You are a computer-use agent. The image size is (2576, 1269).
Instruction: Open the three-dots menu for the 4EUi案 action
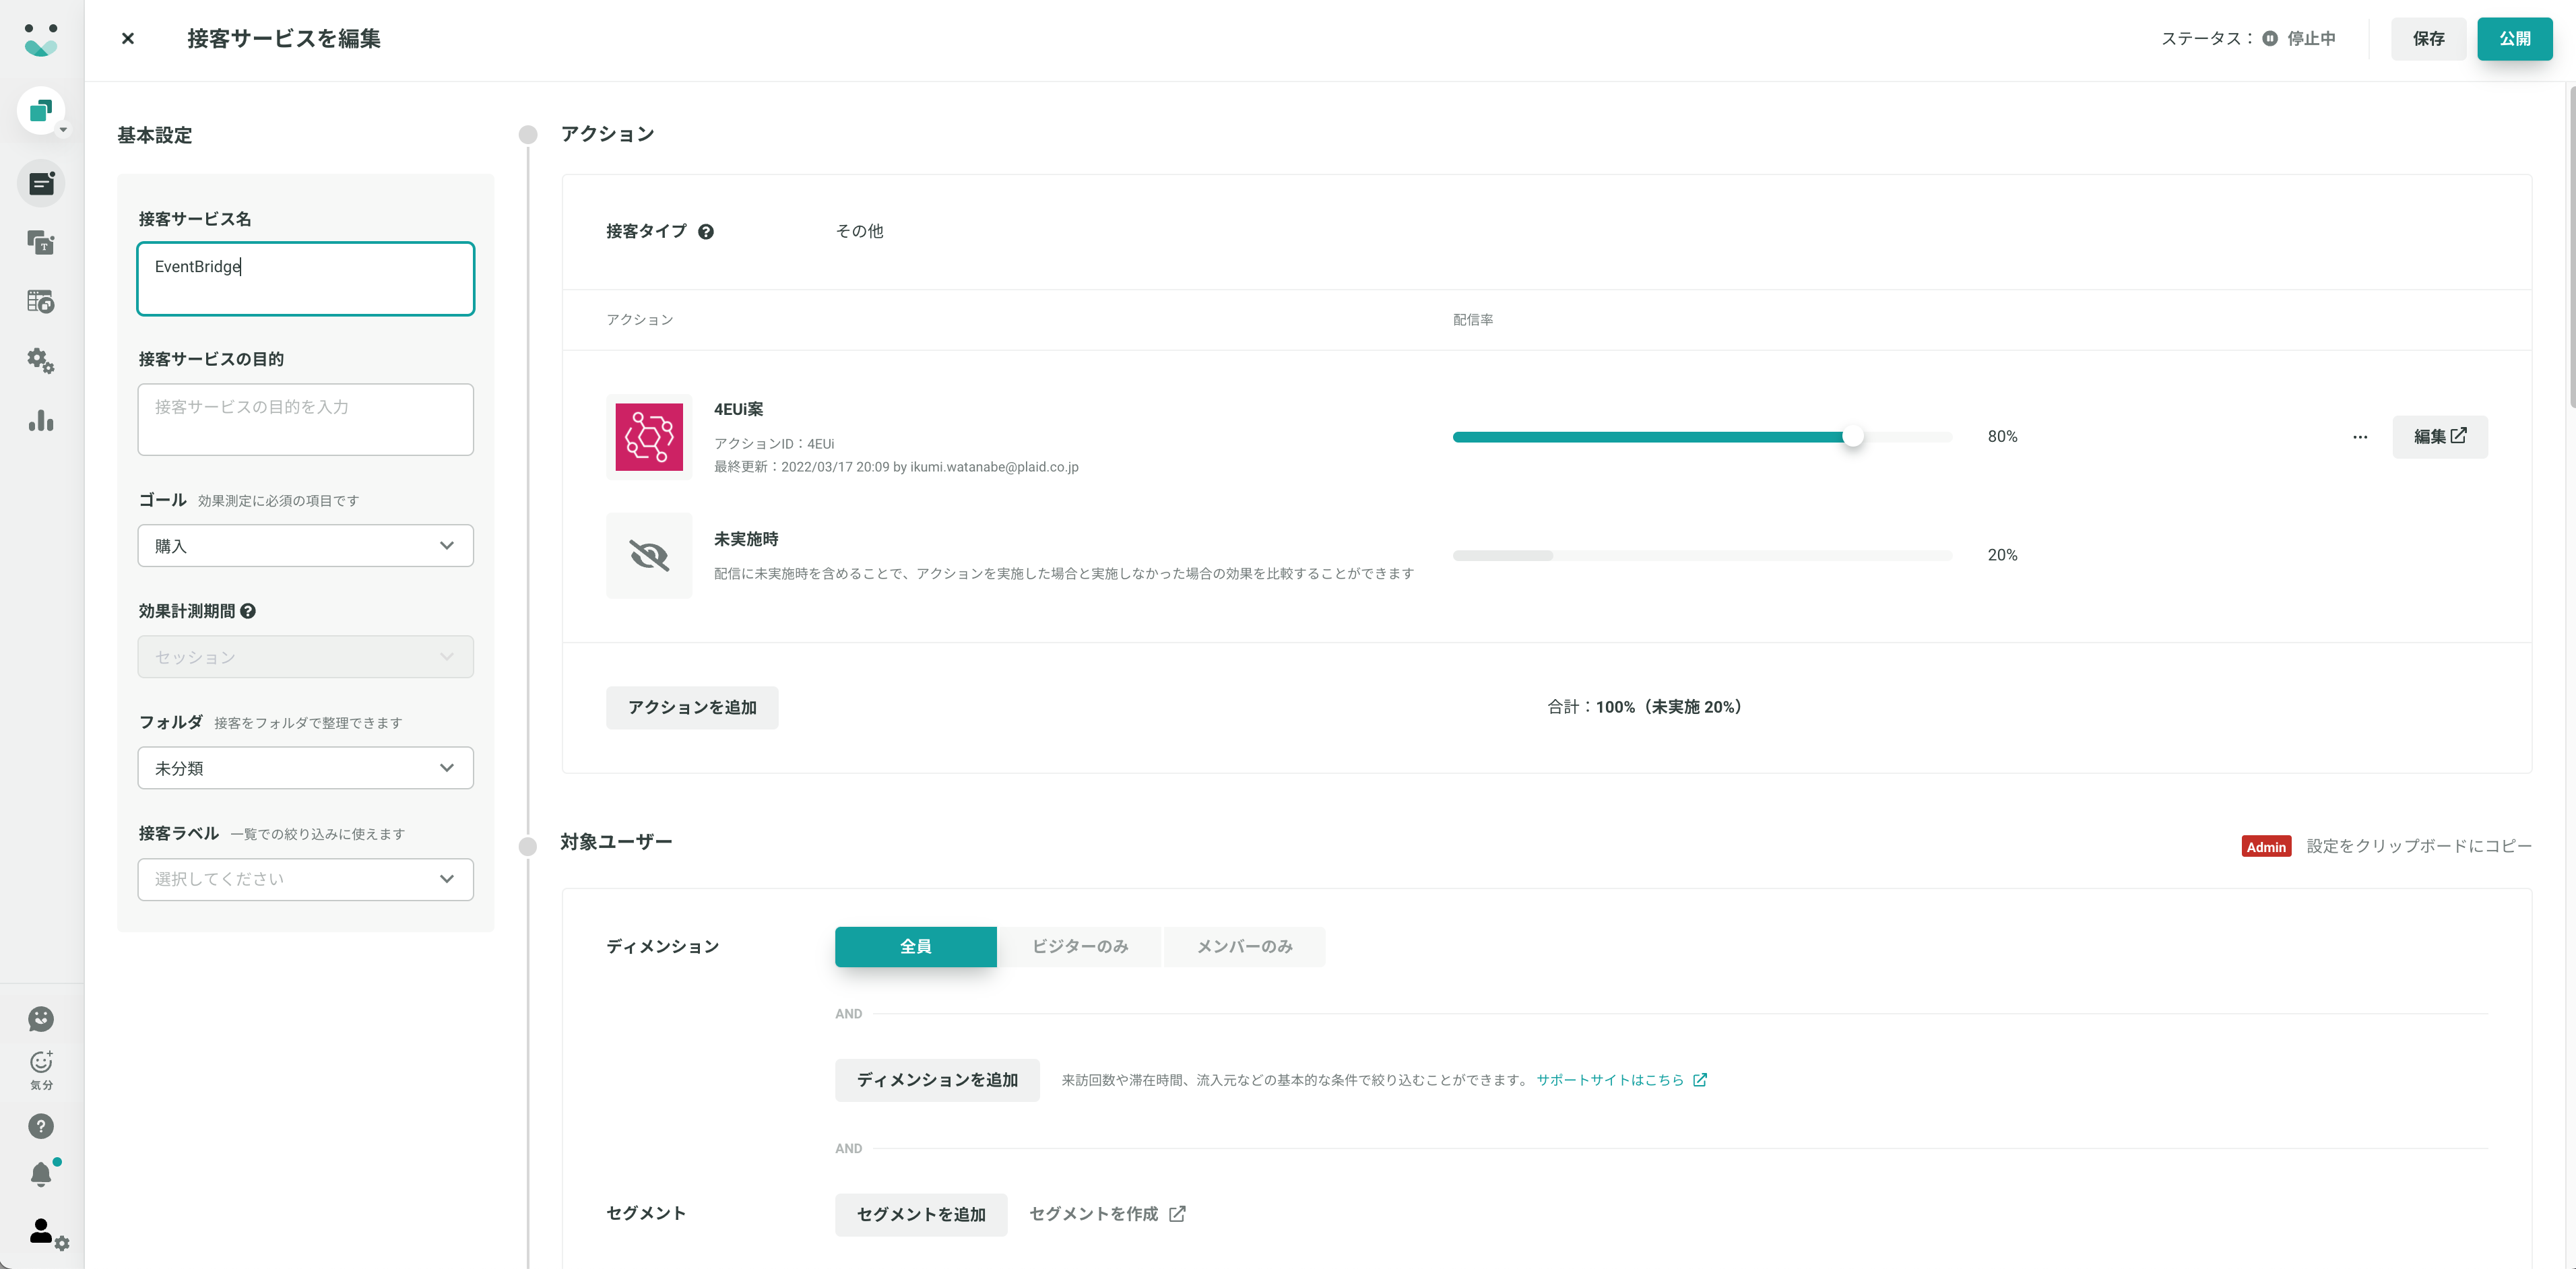2360,437
